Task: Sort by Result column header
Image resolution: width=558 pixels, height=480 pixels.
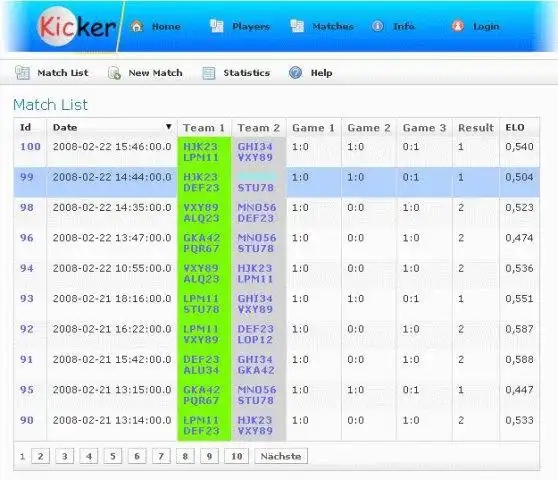Action: [x=476, y=128]
